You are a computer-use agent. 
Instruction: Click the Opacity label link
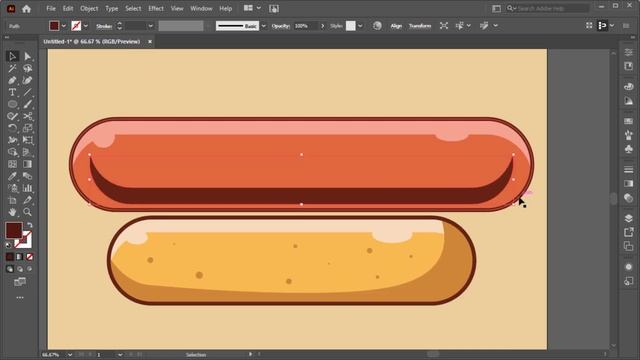point(280,26)
